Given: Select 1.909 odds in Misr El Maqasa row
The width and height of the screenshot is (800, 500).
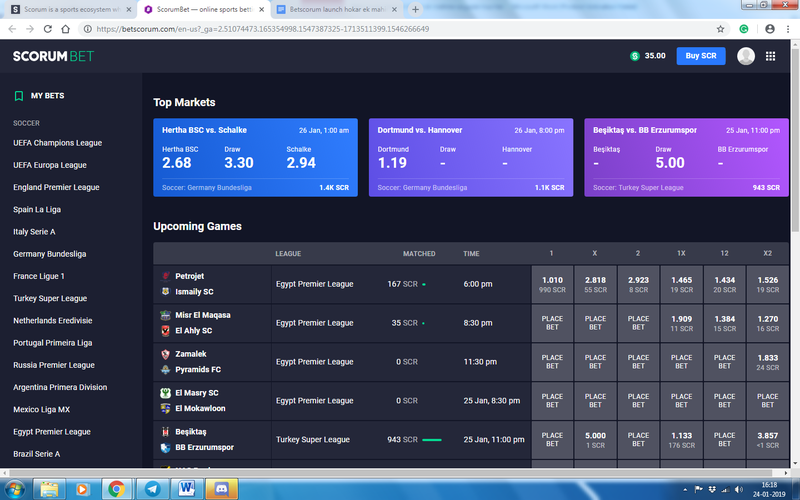Looking at the screenshot, I should 682,323.
